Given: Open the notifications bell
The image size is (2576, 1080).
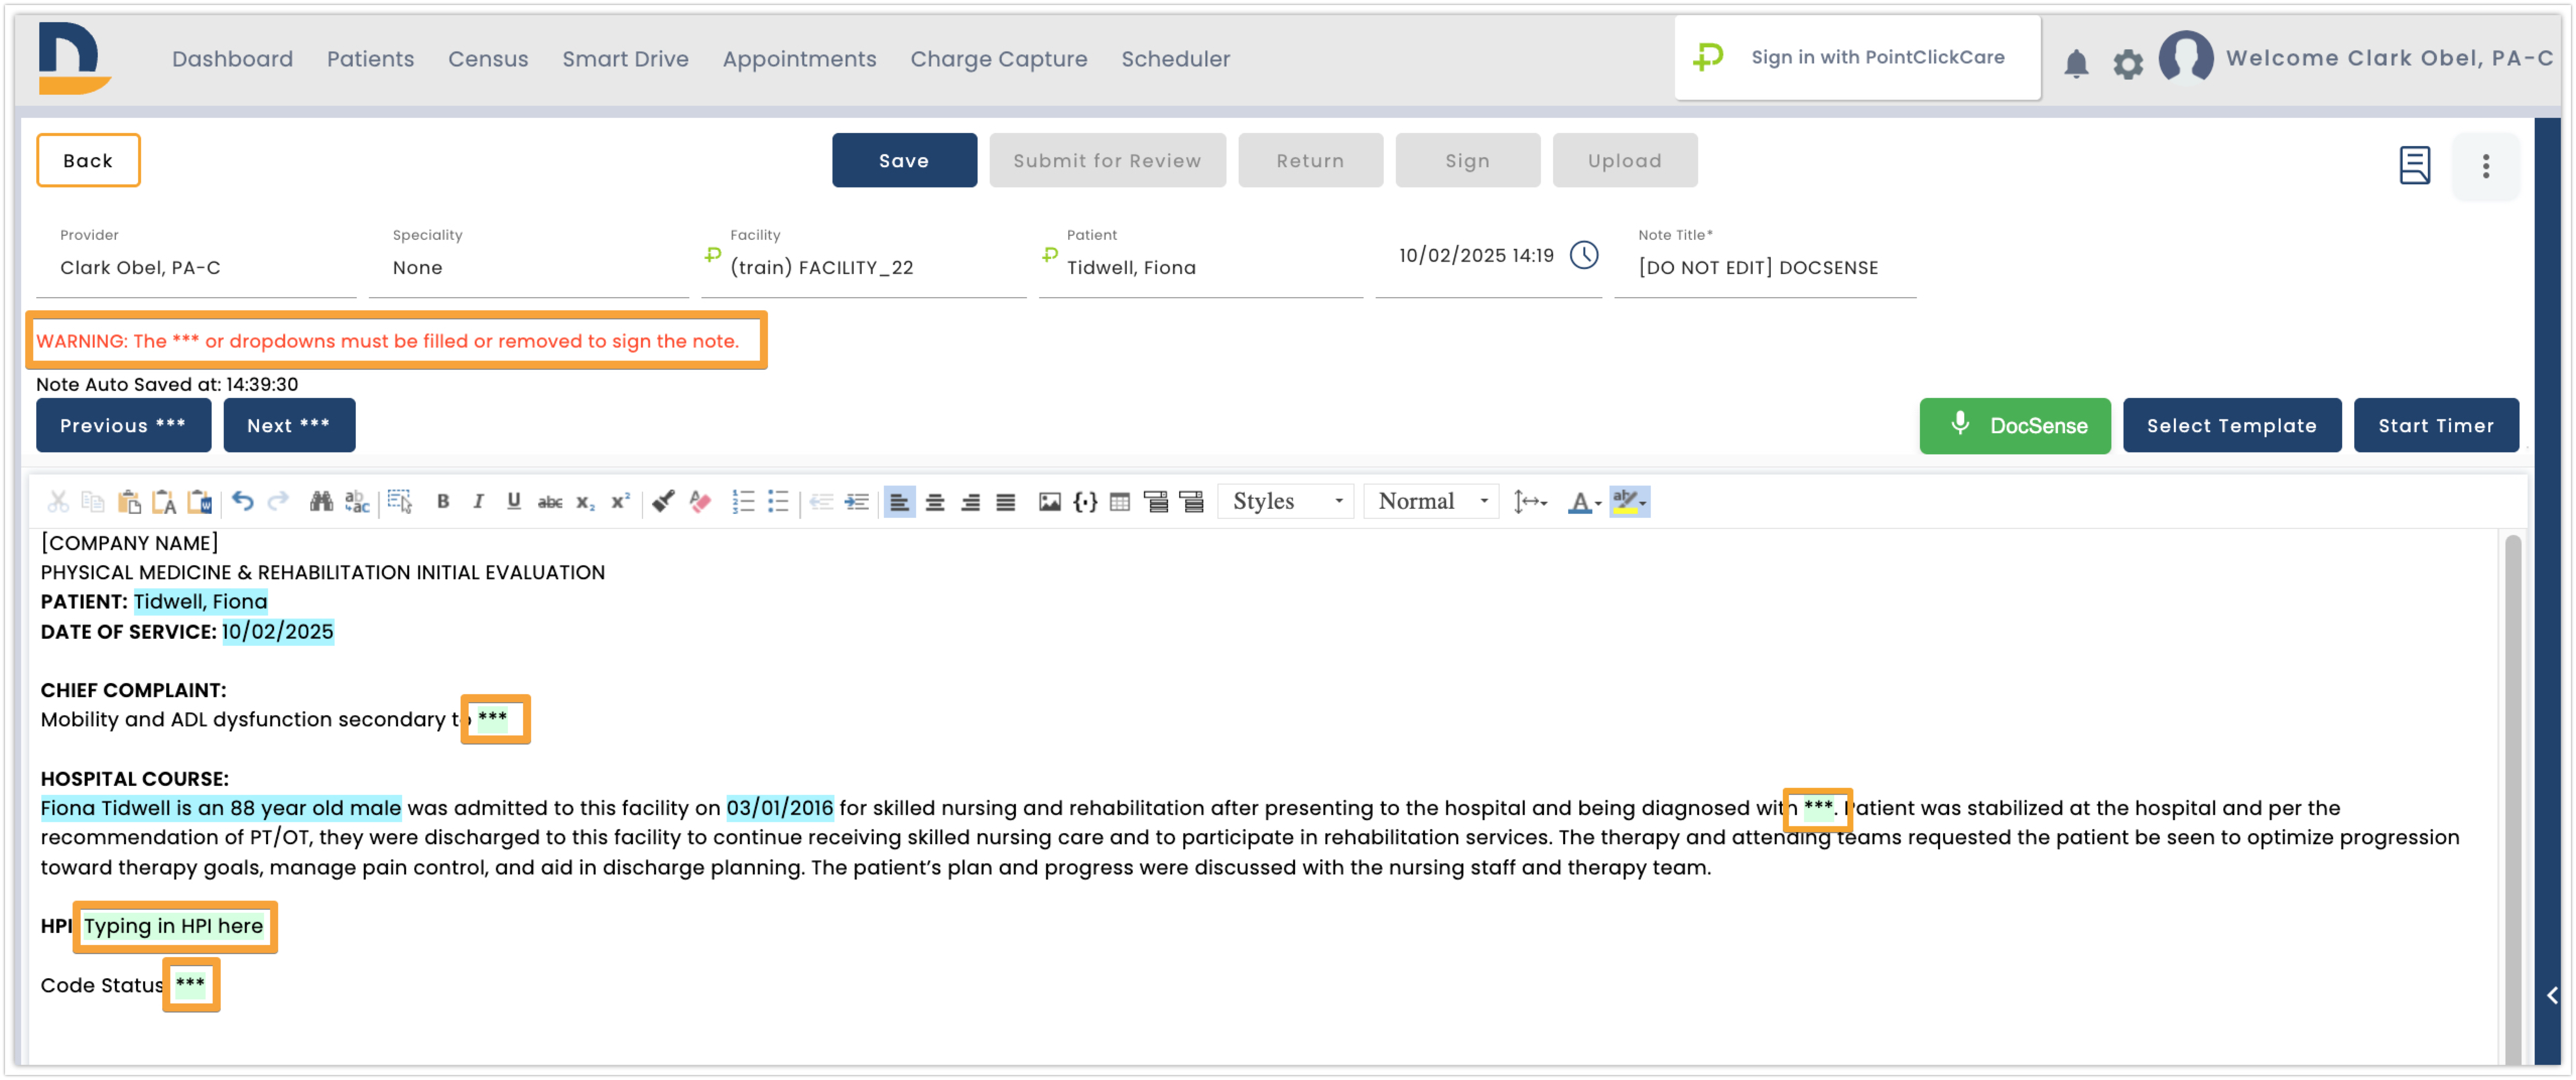Looking at the screenshot, I should [2077, 64].
